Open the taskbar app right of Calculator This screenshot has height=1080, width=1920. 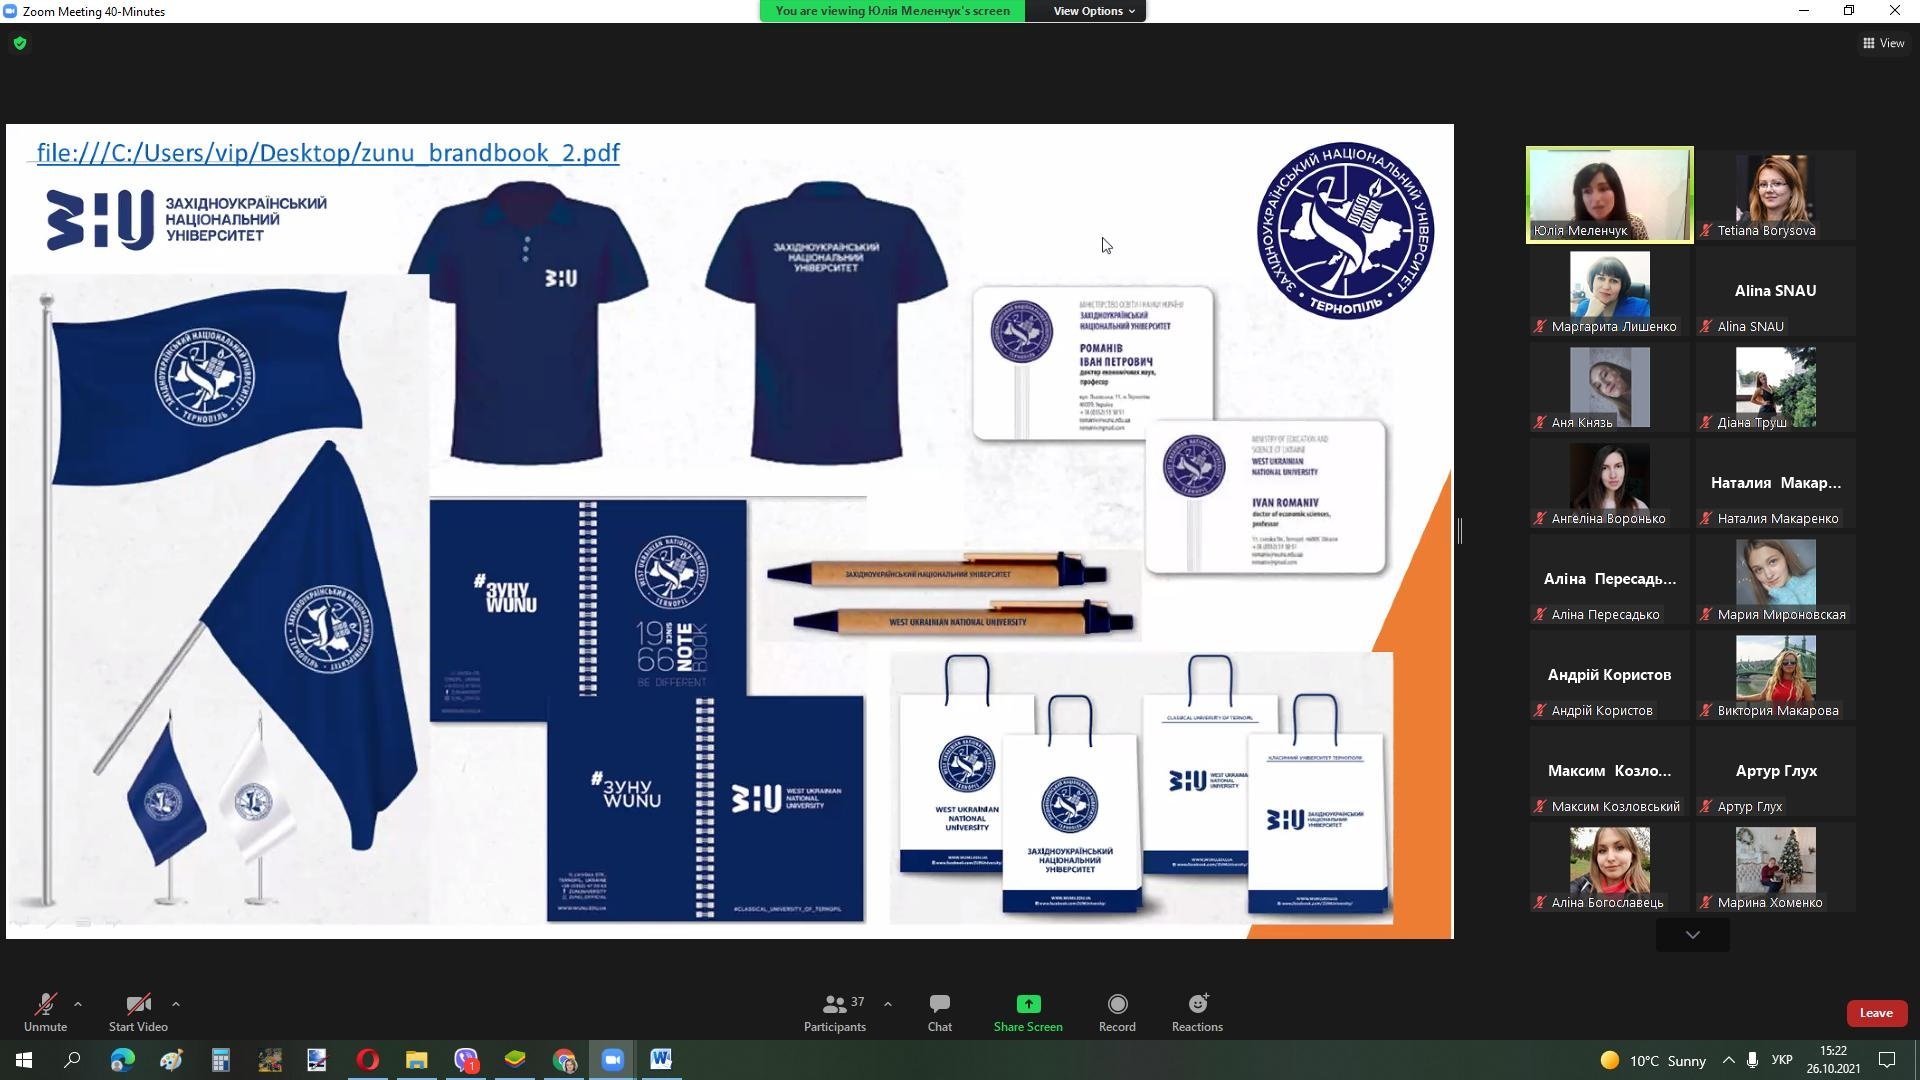(x=269, y=1060)
